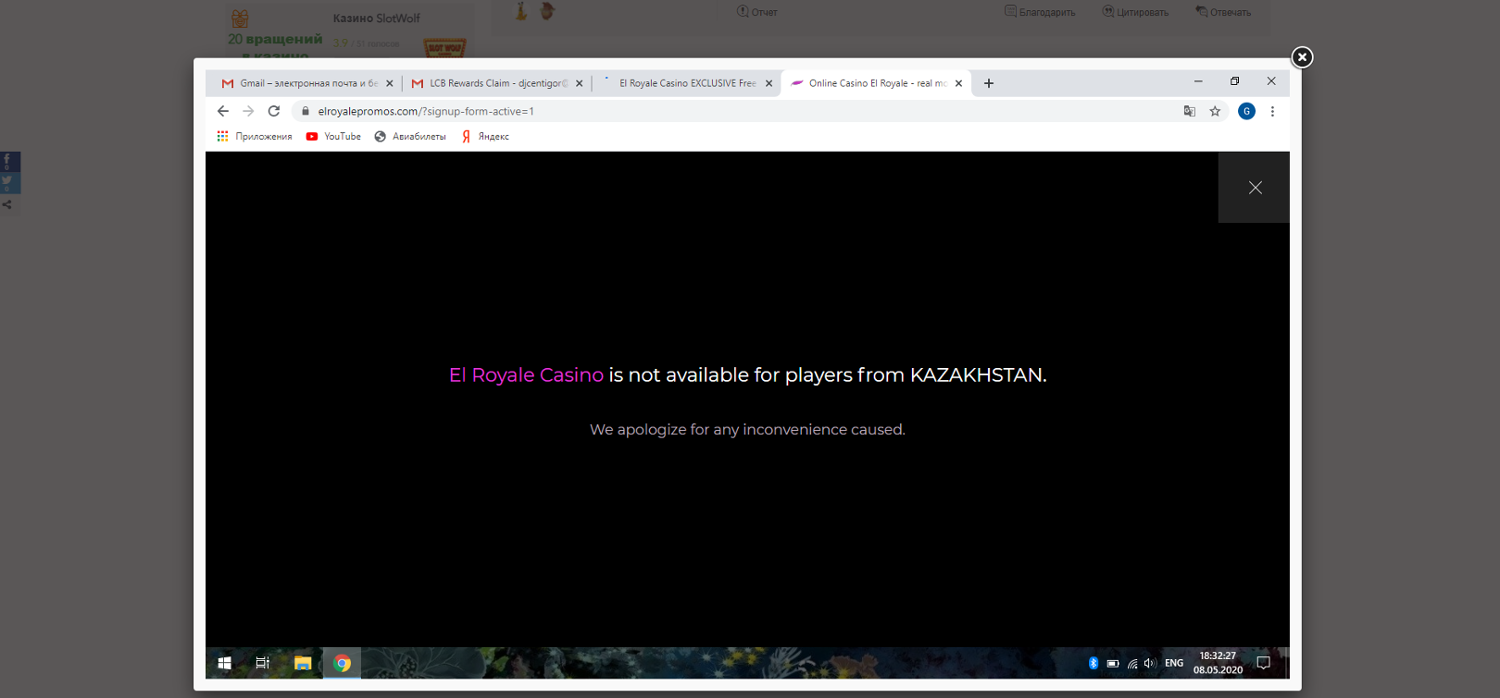
Task: Dismiss the casino message with the X
Action: (x=1255, y=188)
